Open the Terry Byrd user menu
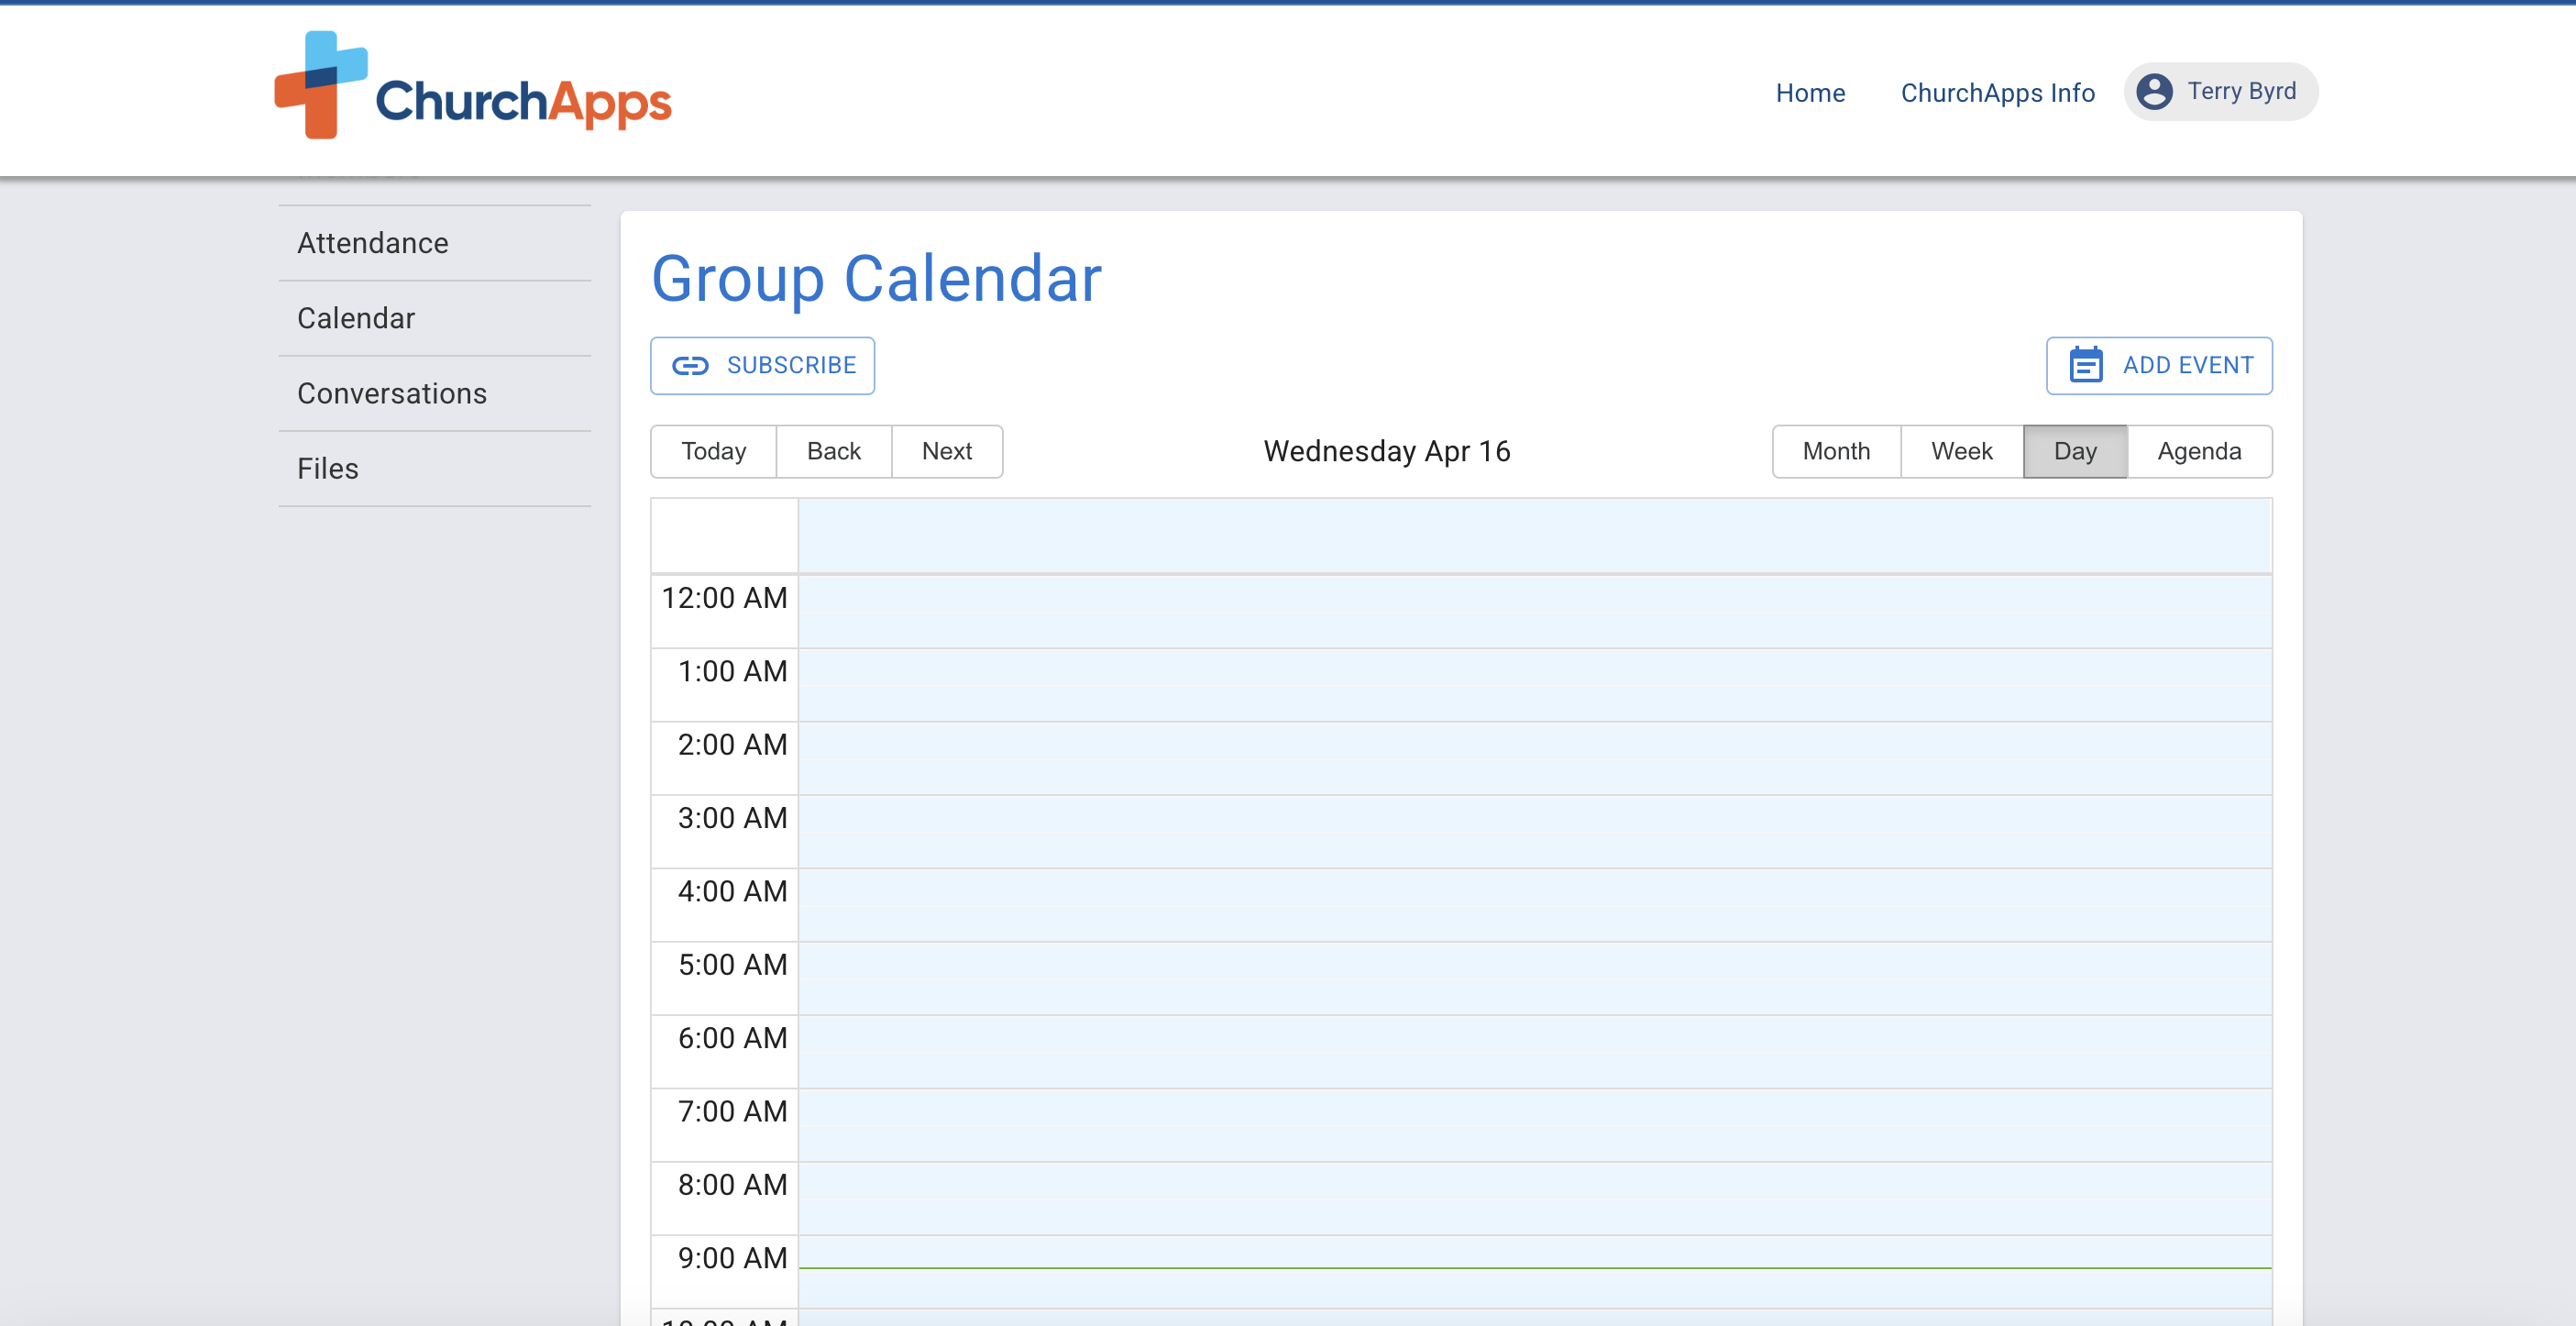This screenshot has width=2576, height=1326. pyautogui.click(x=2240, y=92)
